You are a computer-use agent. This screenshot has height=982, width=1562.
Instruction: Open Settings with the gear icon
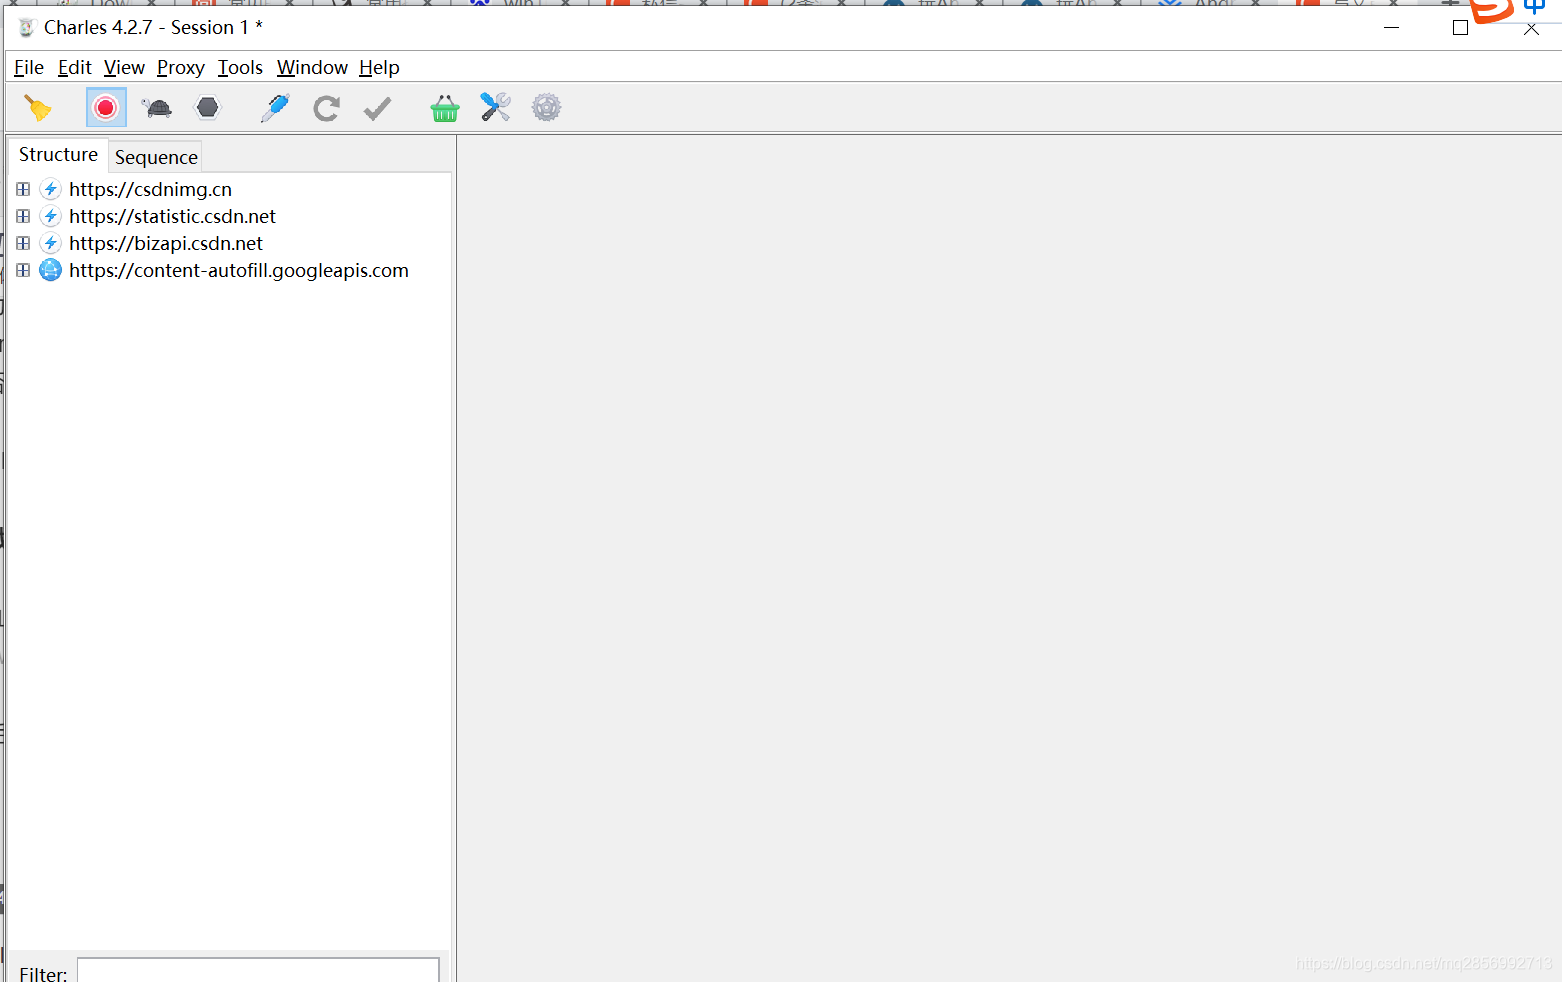[546, 107]
